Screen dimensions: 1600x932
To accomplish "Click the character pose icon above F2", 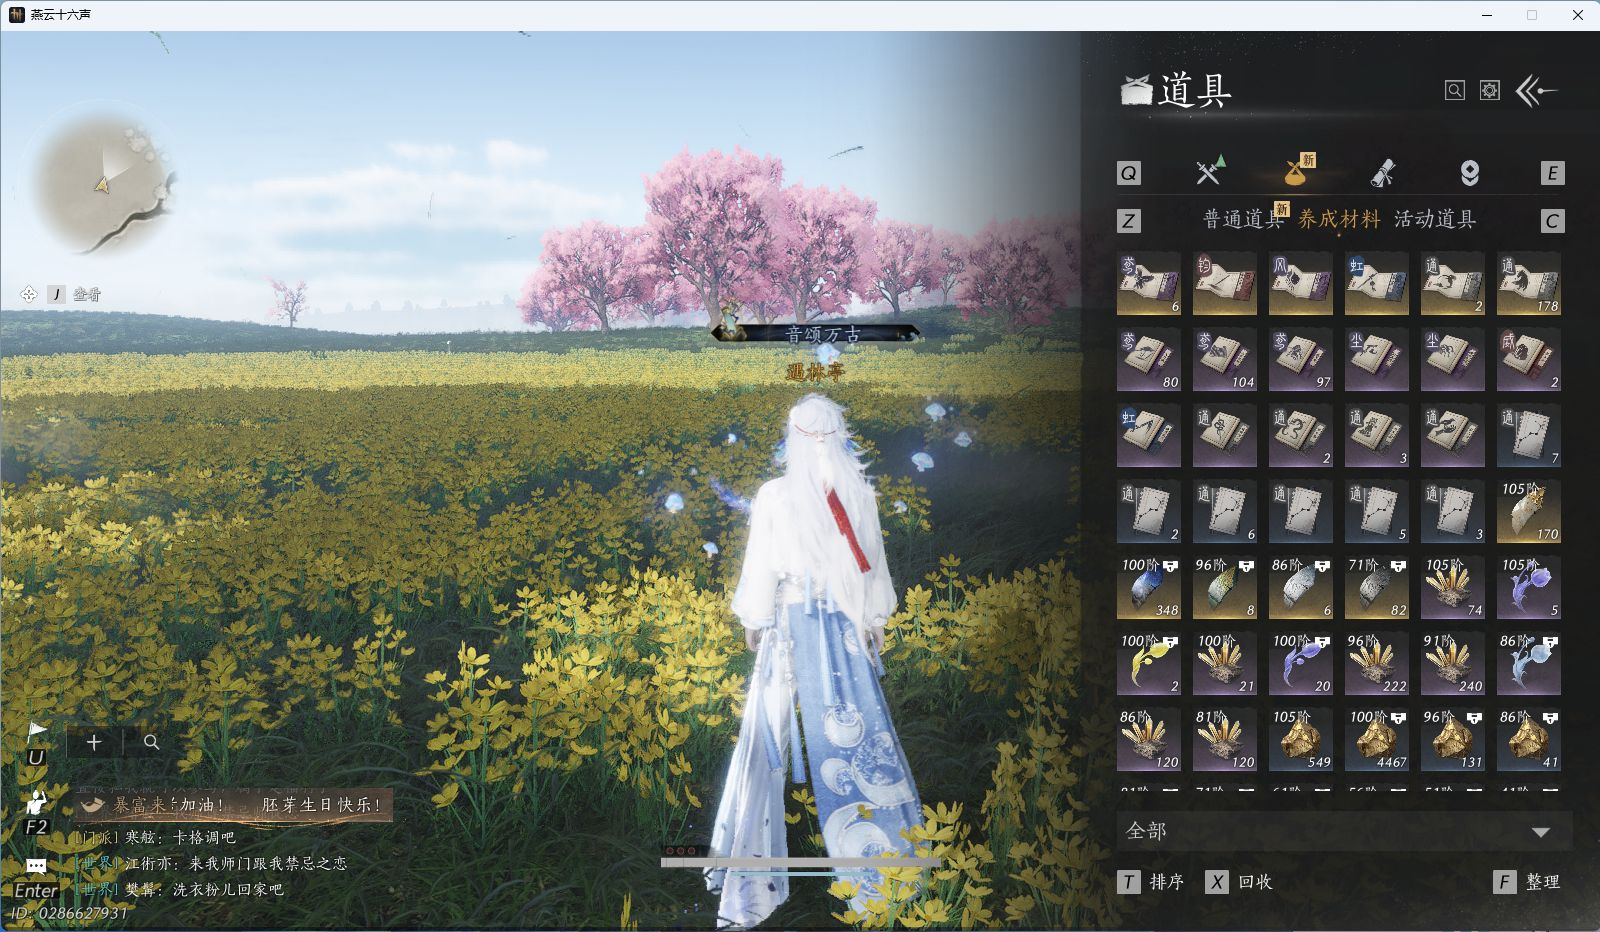I will 37,802.
